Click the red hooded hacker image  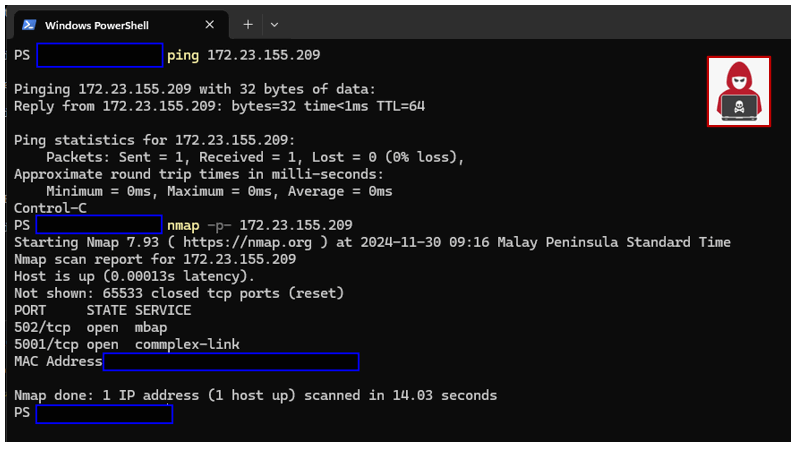739,91
